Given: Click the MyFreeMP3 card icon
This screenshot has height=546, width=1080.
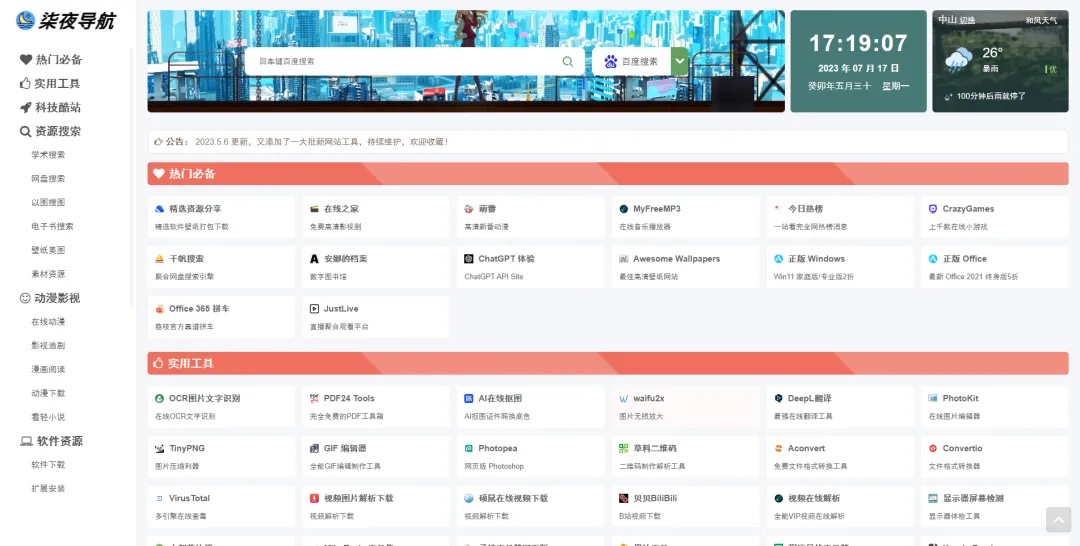Looking at the screenshot, I should click(x=624, y=209).
